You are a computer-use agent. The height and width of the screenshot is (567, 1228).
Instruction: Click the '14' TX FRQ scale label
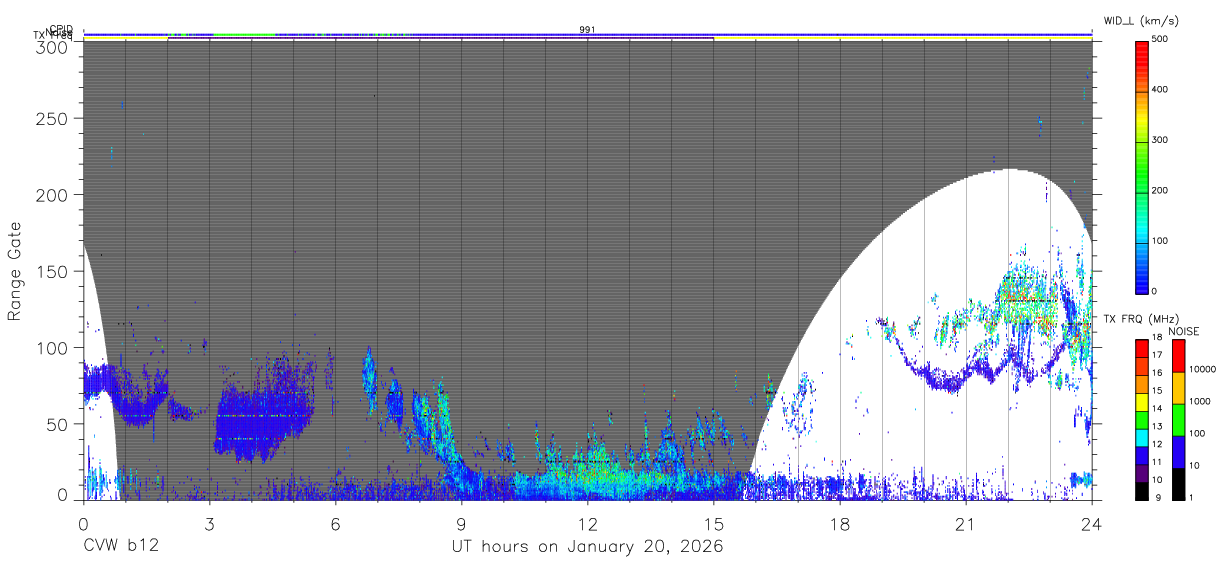pyautogui.click(x=1159, y=409)
